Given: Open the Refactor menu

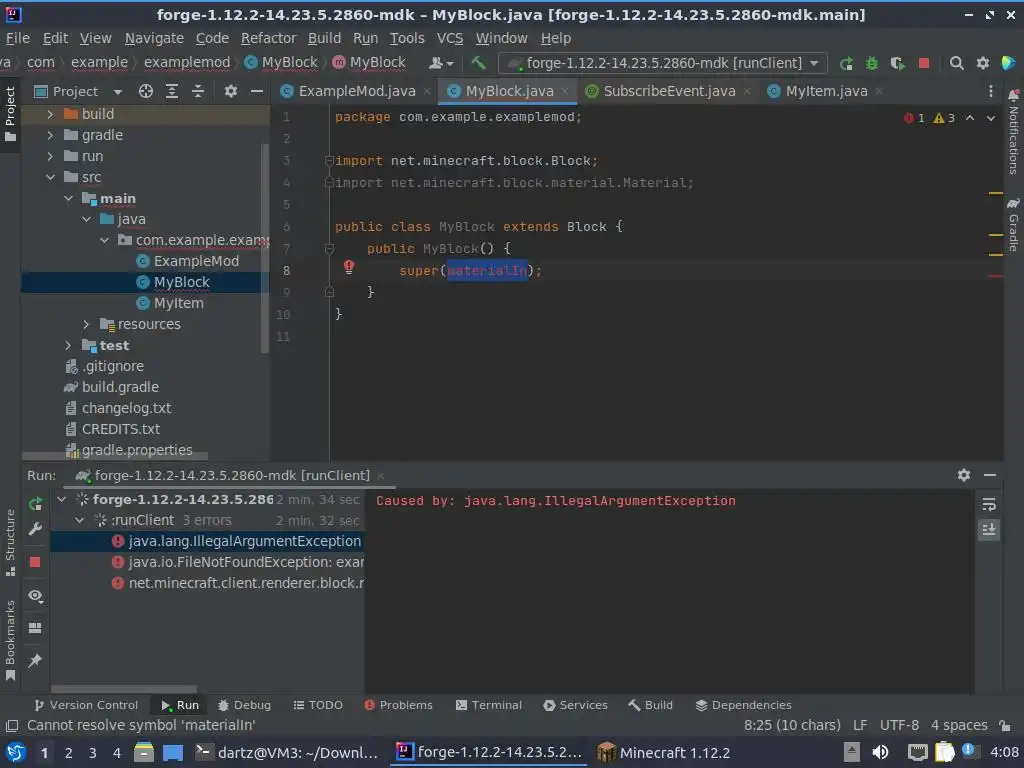Looking at the screenshot, I should click(268, 39).
